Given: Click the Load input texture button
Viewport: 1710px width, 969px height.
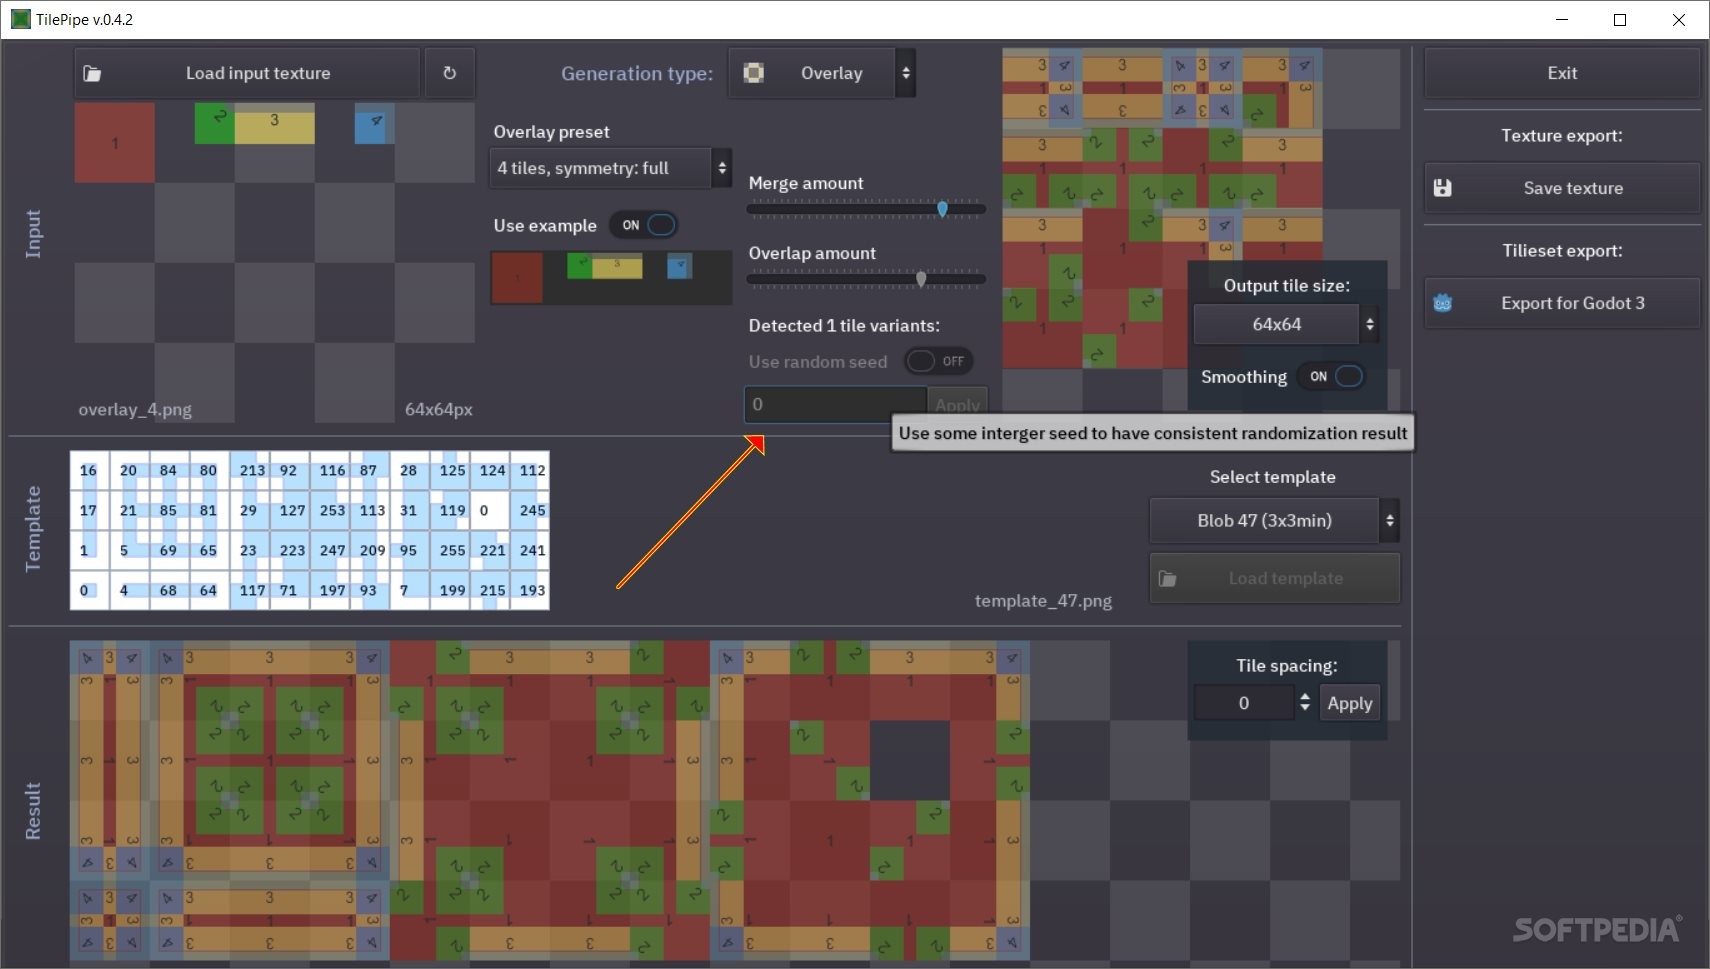Looking at the screenshot, I should pyautogui.click(x=246, y=73).
